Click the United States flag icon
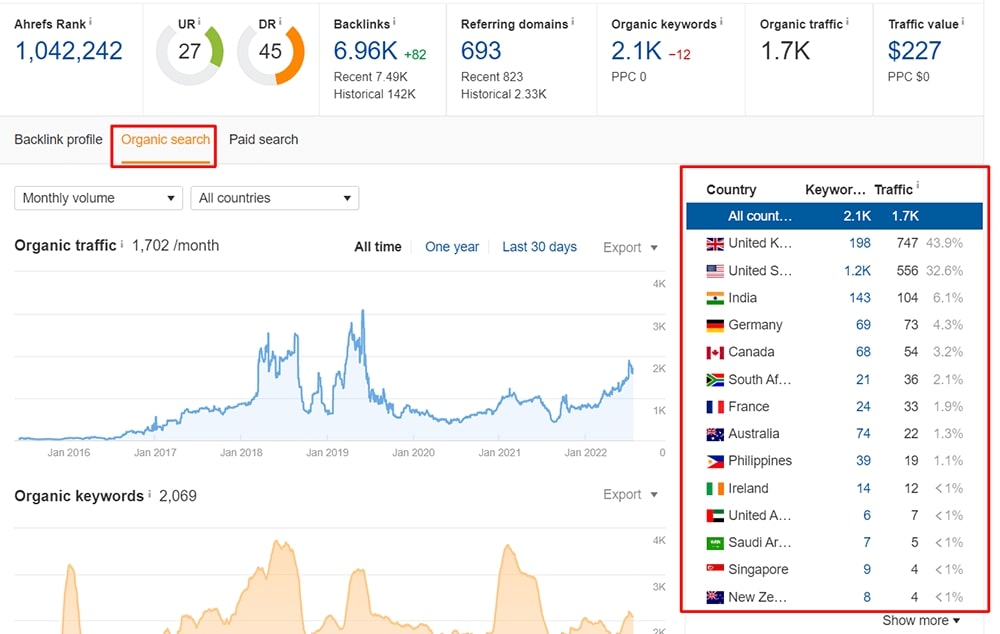 tap(715, 271)
